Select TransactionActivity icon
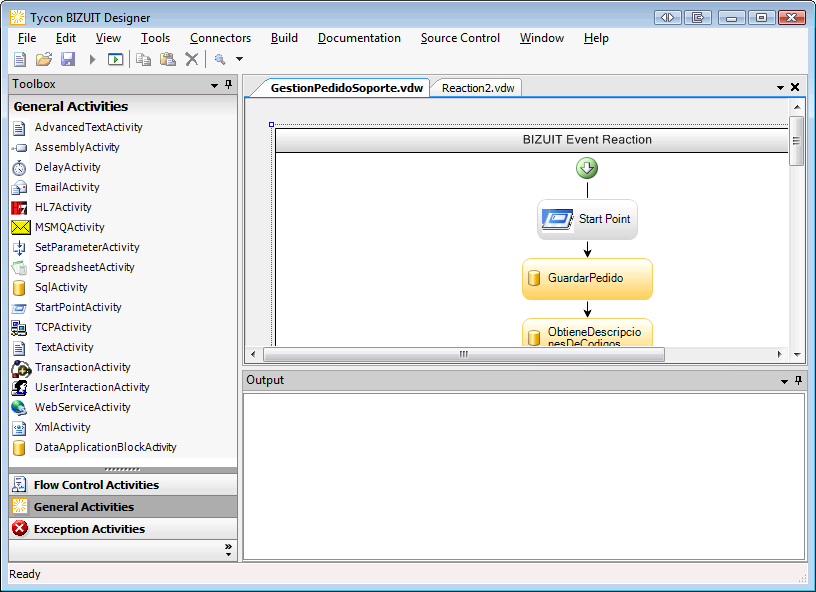 21,368
